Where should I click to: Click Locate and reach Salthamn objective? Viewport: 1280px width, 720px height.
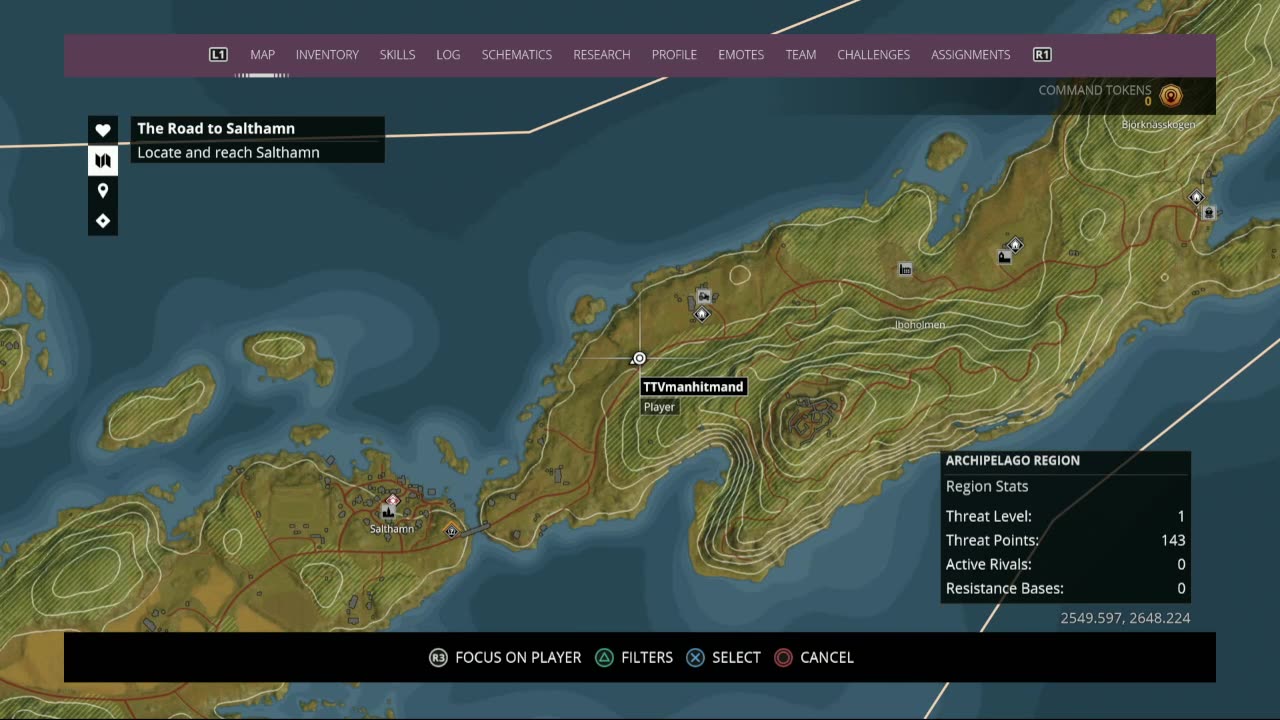click(x=228, y=153)
